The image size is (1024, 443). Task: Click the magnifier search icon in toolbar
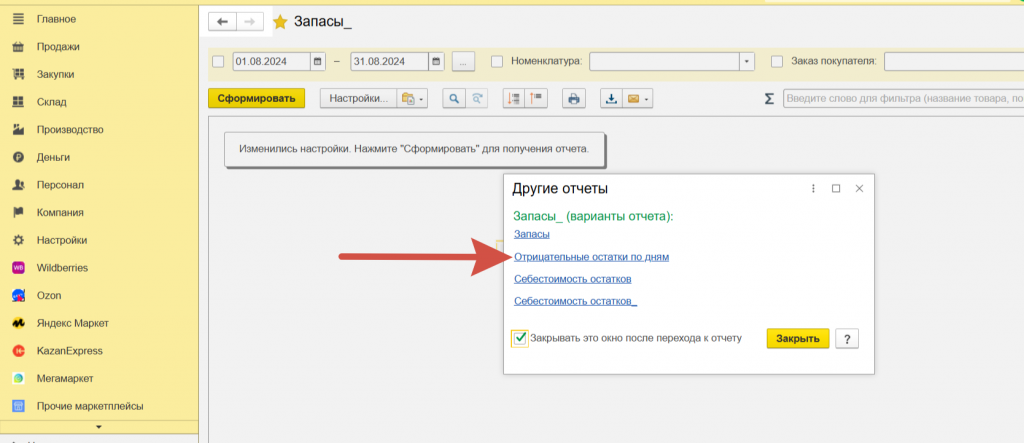coord(454,98)
